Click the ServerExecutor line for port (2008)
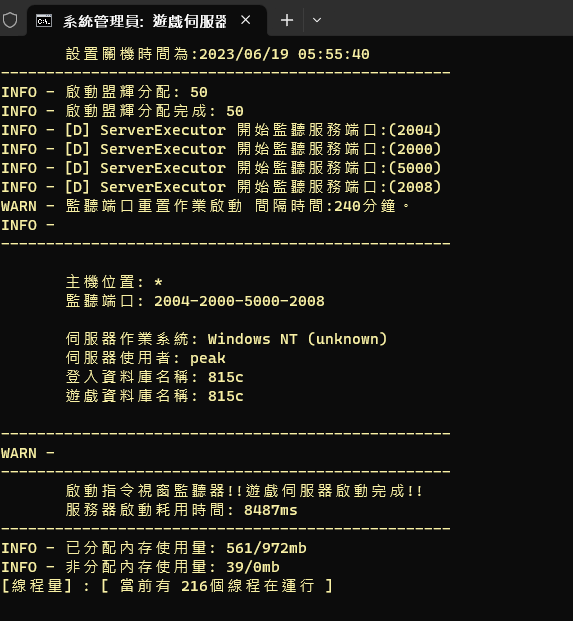 pyautogui.click(x=221, y=187)
